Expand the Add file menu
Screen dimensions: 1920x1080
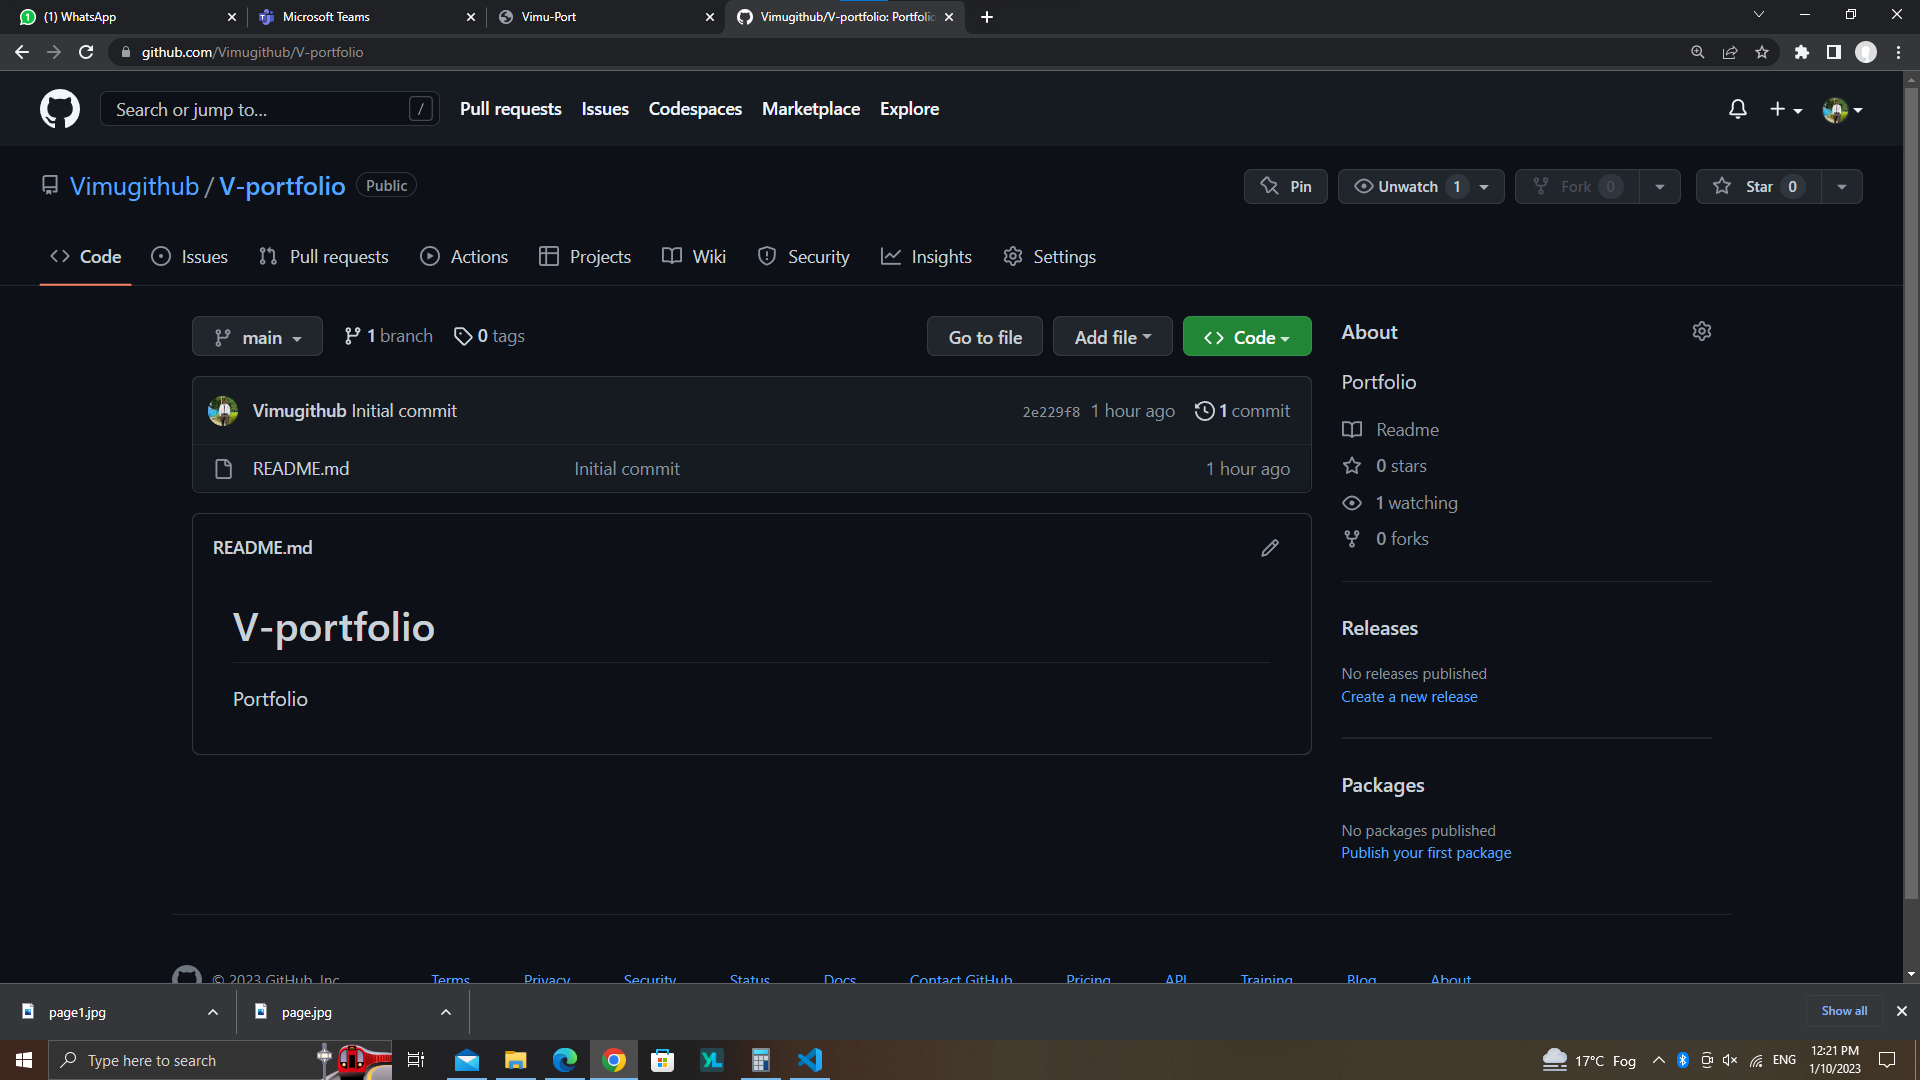pyautogui.click(x=1112, y=337)
